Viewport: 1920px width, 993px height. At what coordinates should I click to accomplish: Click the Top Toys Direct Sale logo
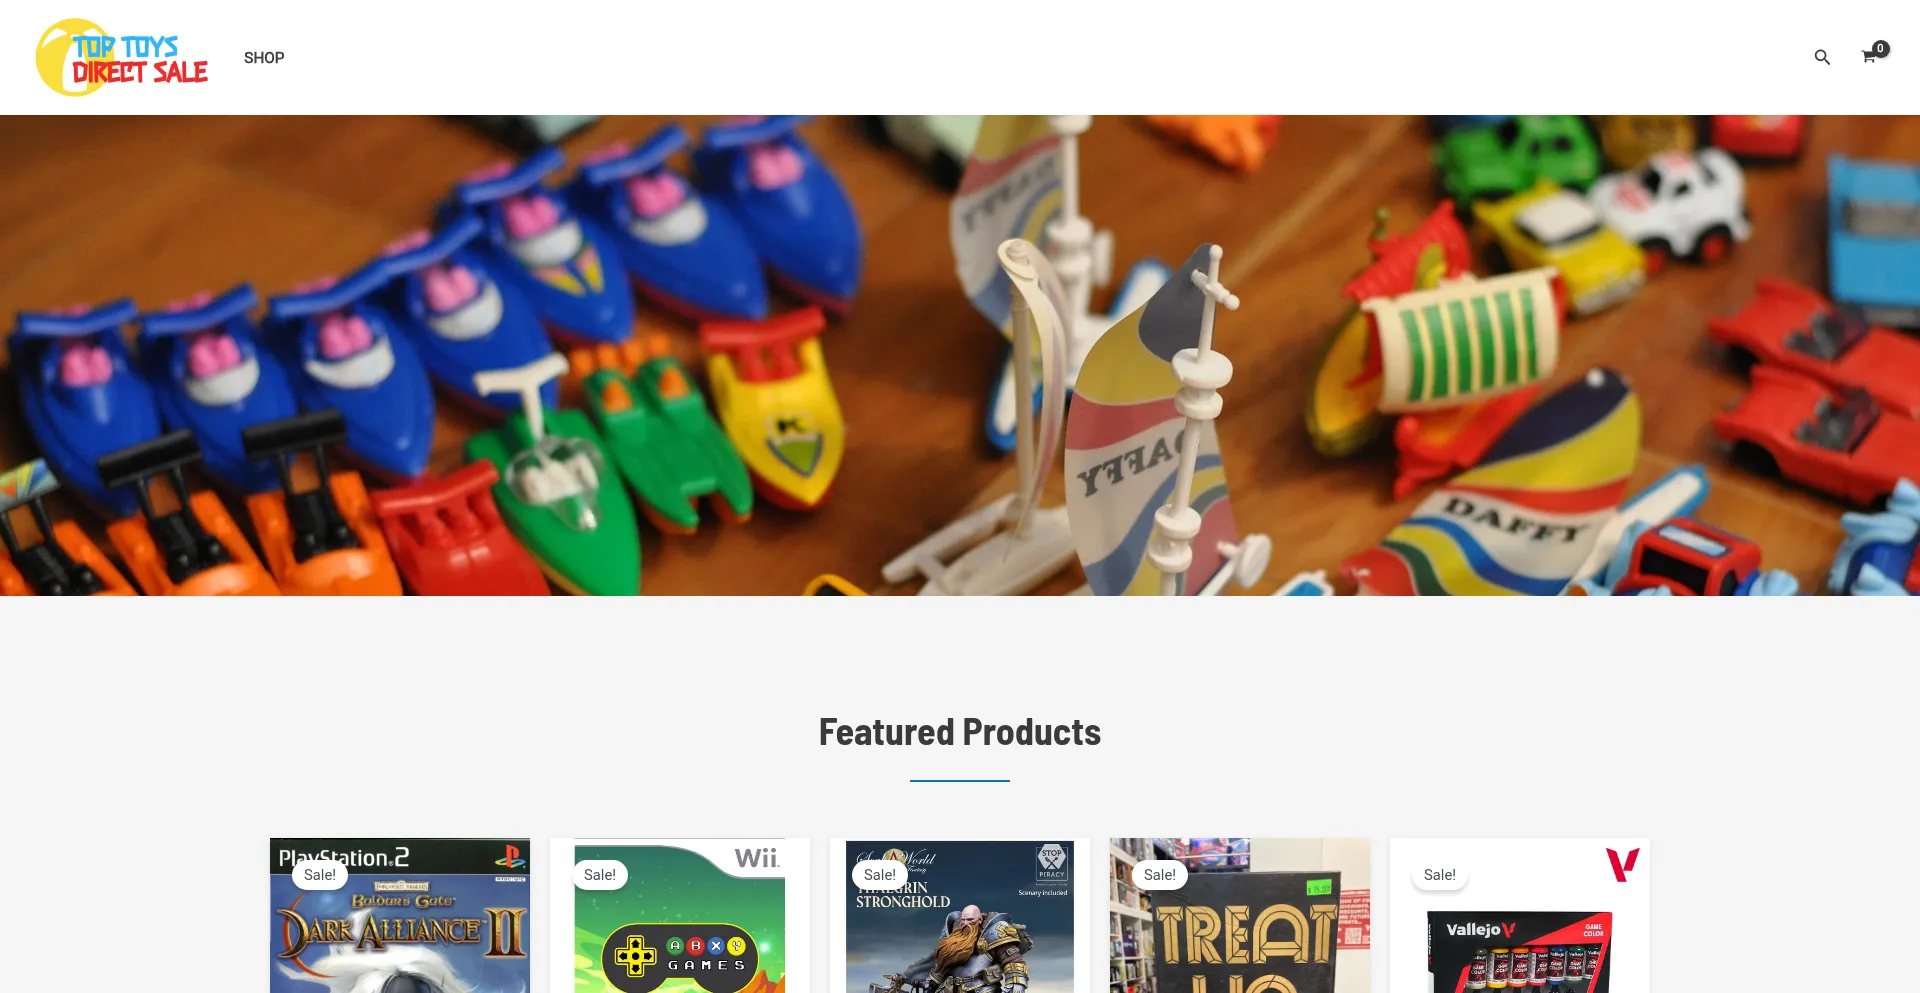coord(122,57)
